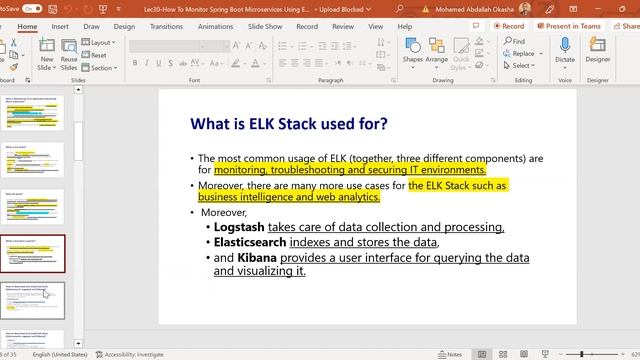Click the Cut scissors icon
This screenshot has width=640, height=360.
(14, 42)
